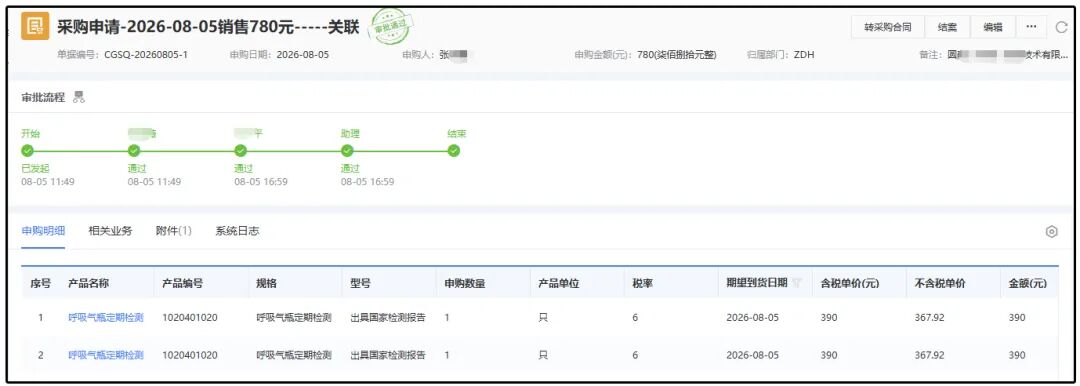Filter by 期望到货日期 funnel icon
1080x386 pixels.
[797, 283]
